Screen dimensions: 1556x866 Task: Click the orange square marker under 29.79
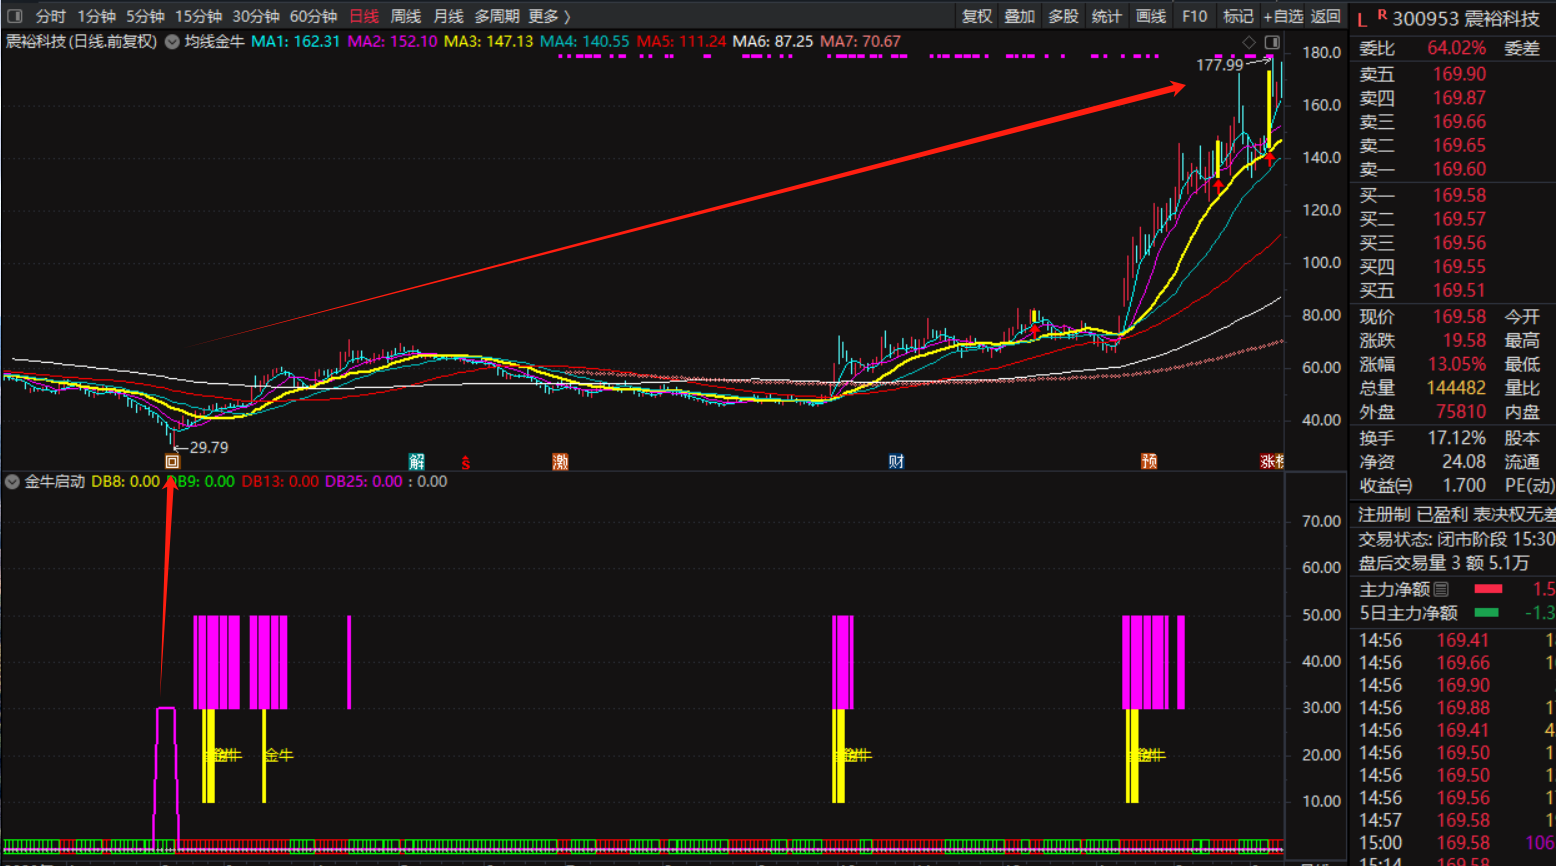172,461
